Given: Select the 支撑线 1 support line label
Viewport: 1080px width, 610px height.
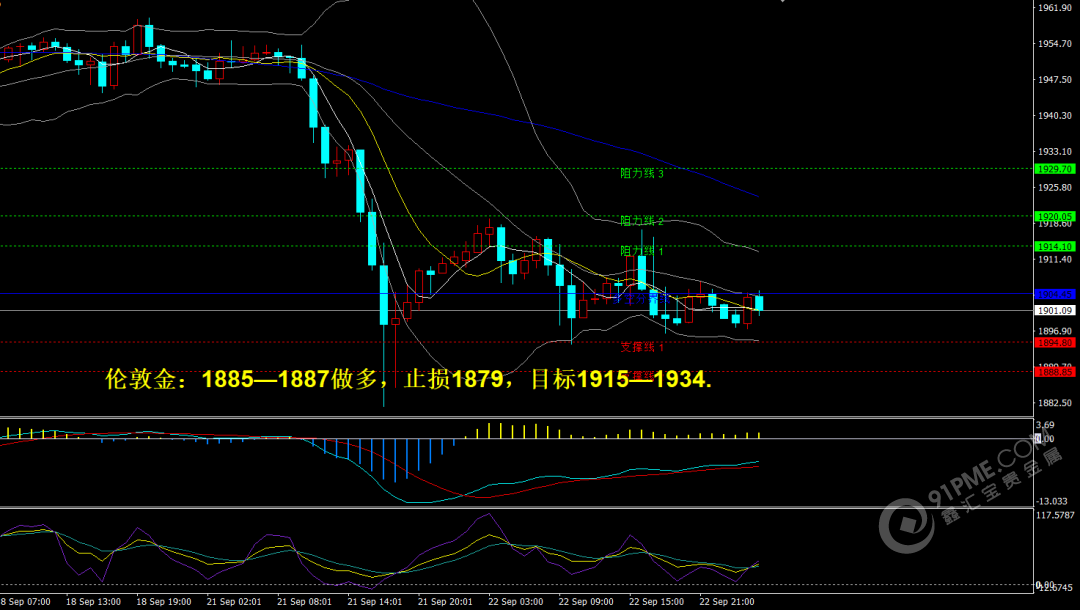Looking at the screenshot, I should coord(642,347).
